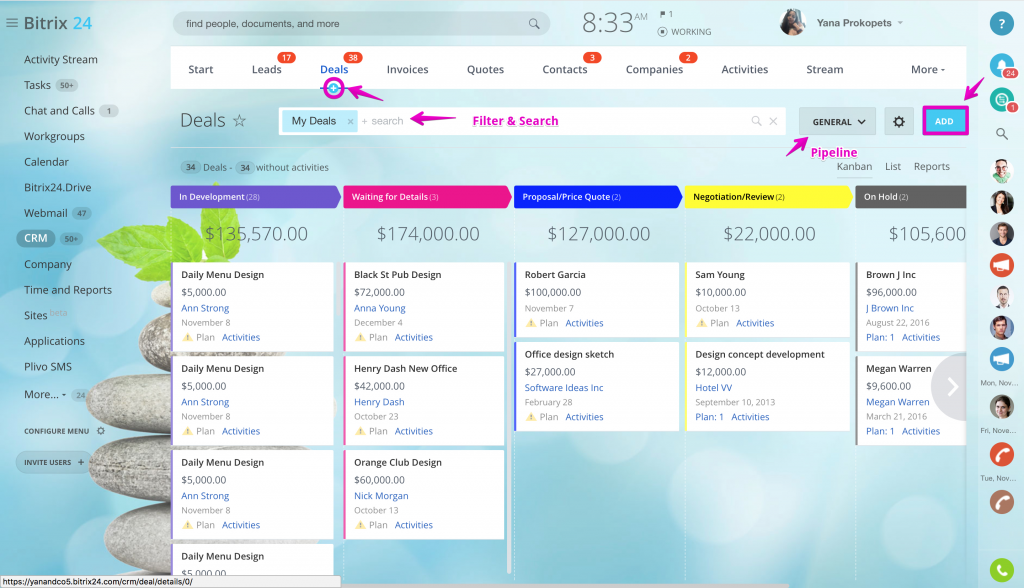Image resolution: width=1024 pixels, height=588 pixels.
Task: Open the Quotes tab
Action: tap(485, 69)
